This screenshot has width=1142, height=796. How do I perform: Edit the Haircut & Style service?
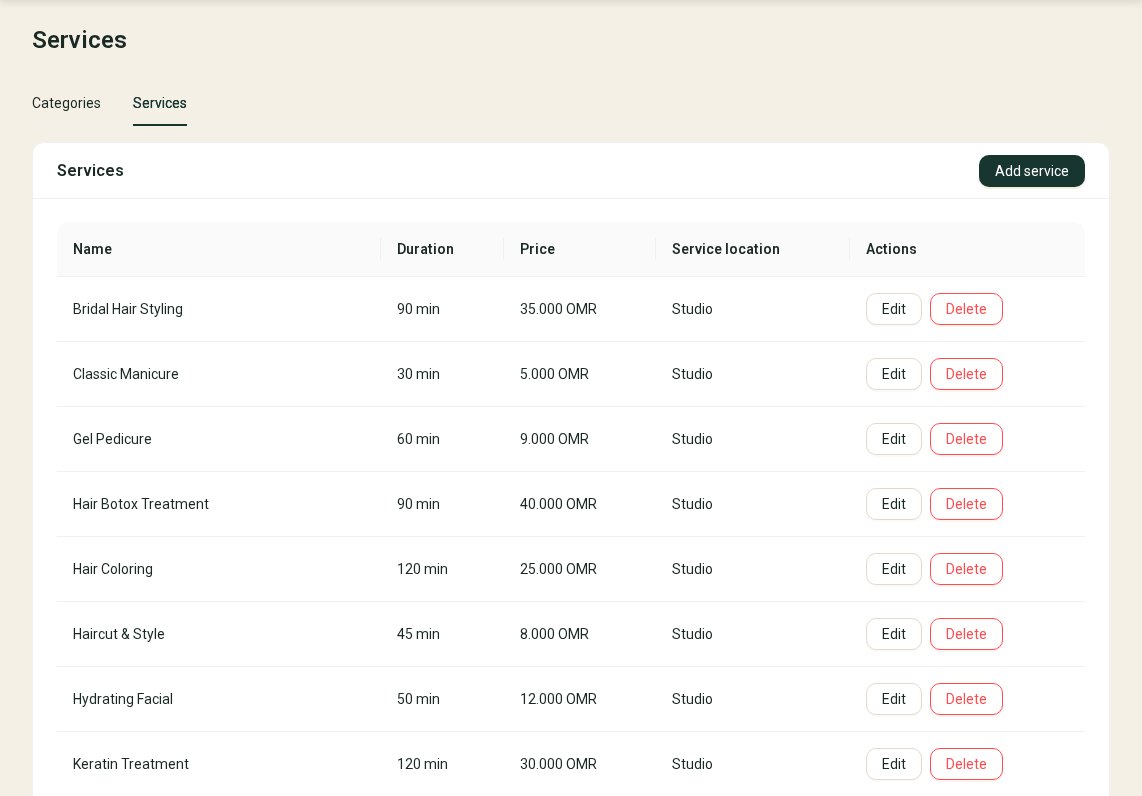pos(894,634)
